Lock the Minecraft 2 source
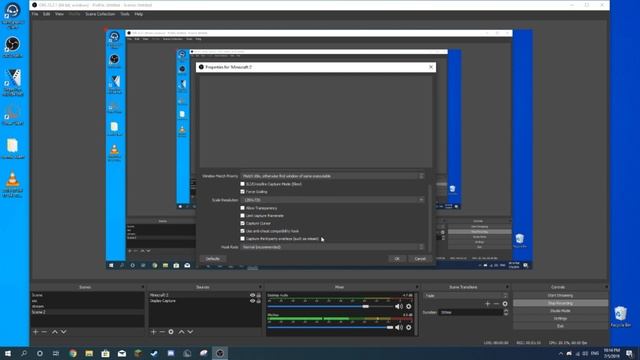Image resolution: width=640 pixels, height=360 pixels. click(258, 295)
